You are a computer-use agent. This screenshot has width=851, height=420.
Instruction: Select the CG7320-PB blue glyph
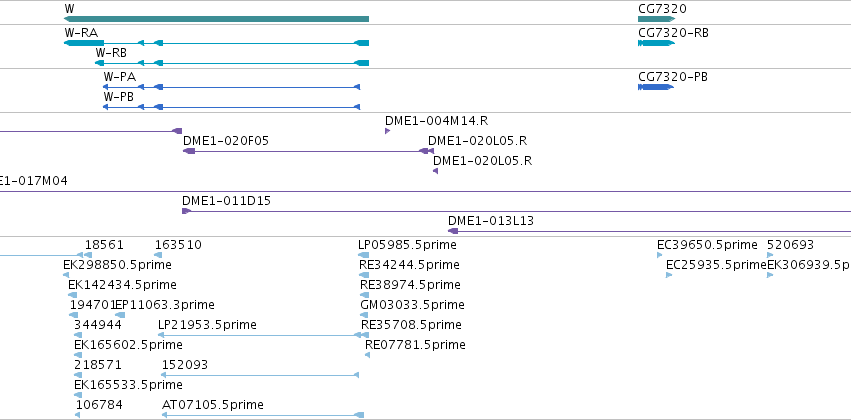tap(656, 87)
